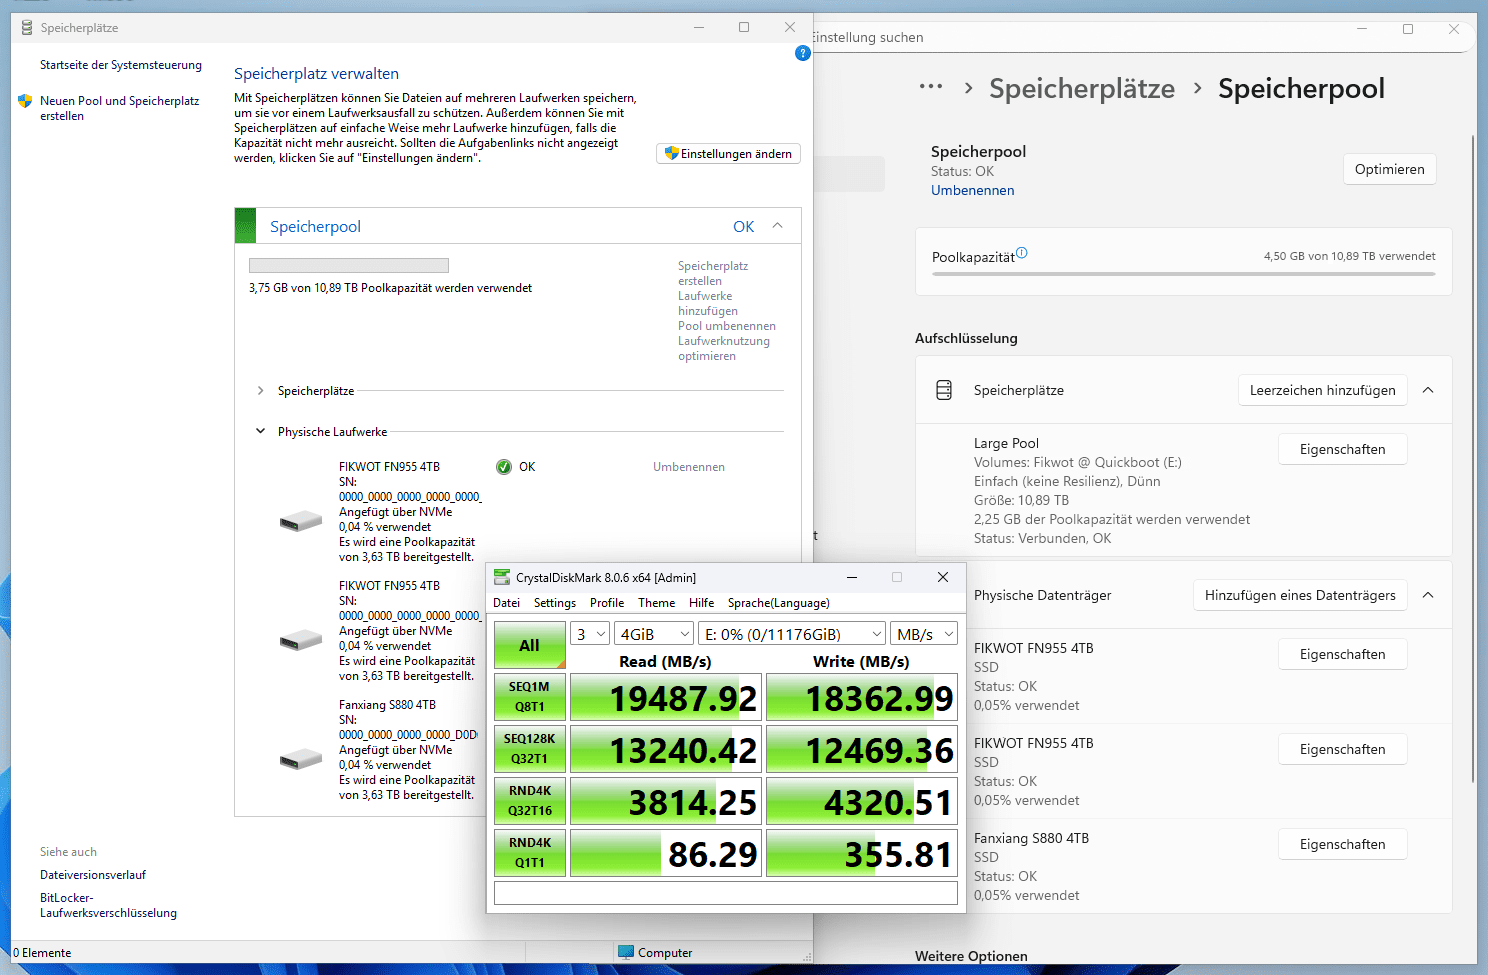
Task: Click Startseite der Systemsteuerung link
Action: tap(121, 65)
